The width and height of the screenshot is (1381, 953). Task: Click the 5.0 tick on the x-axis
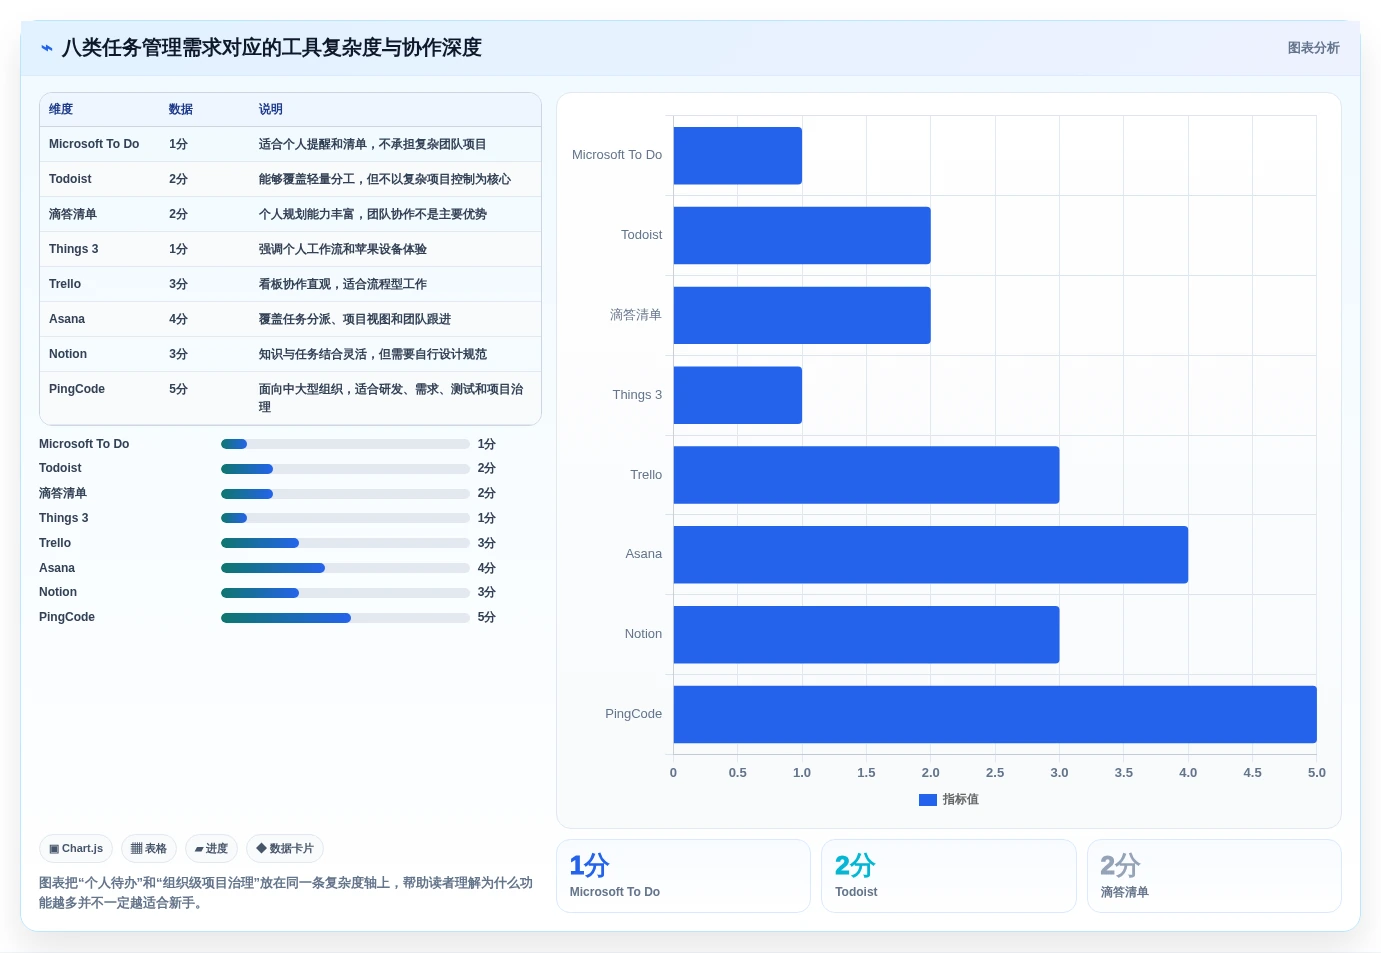click(x=1317, y=773)
